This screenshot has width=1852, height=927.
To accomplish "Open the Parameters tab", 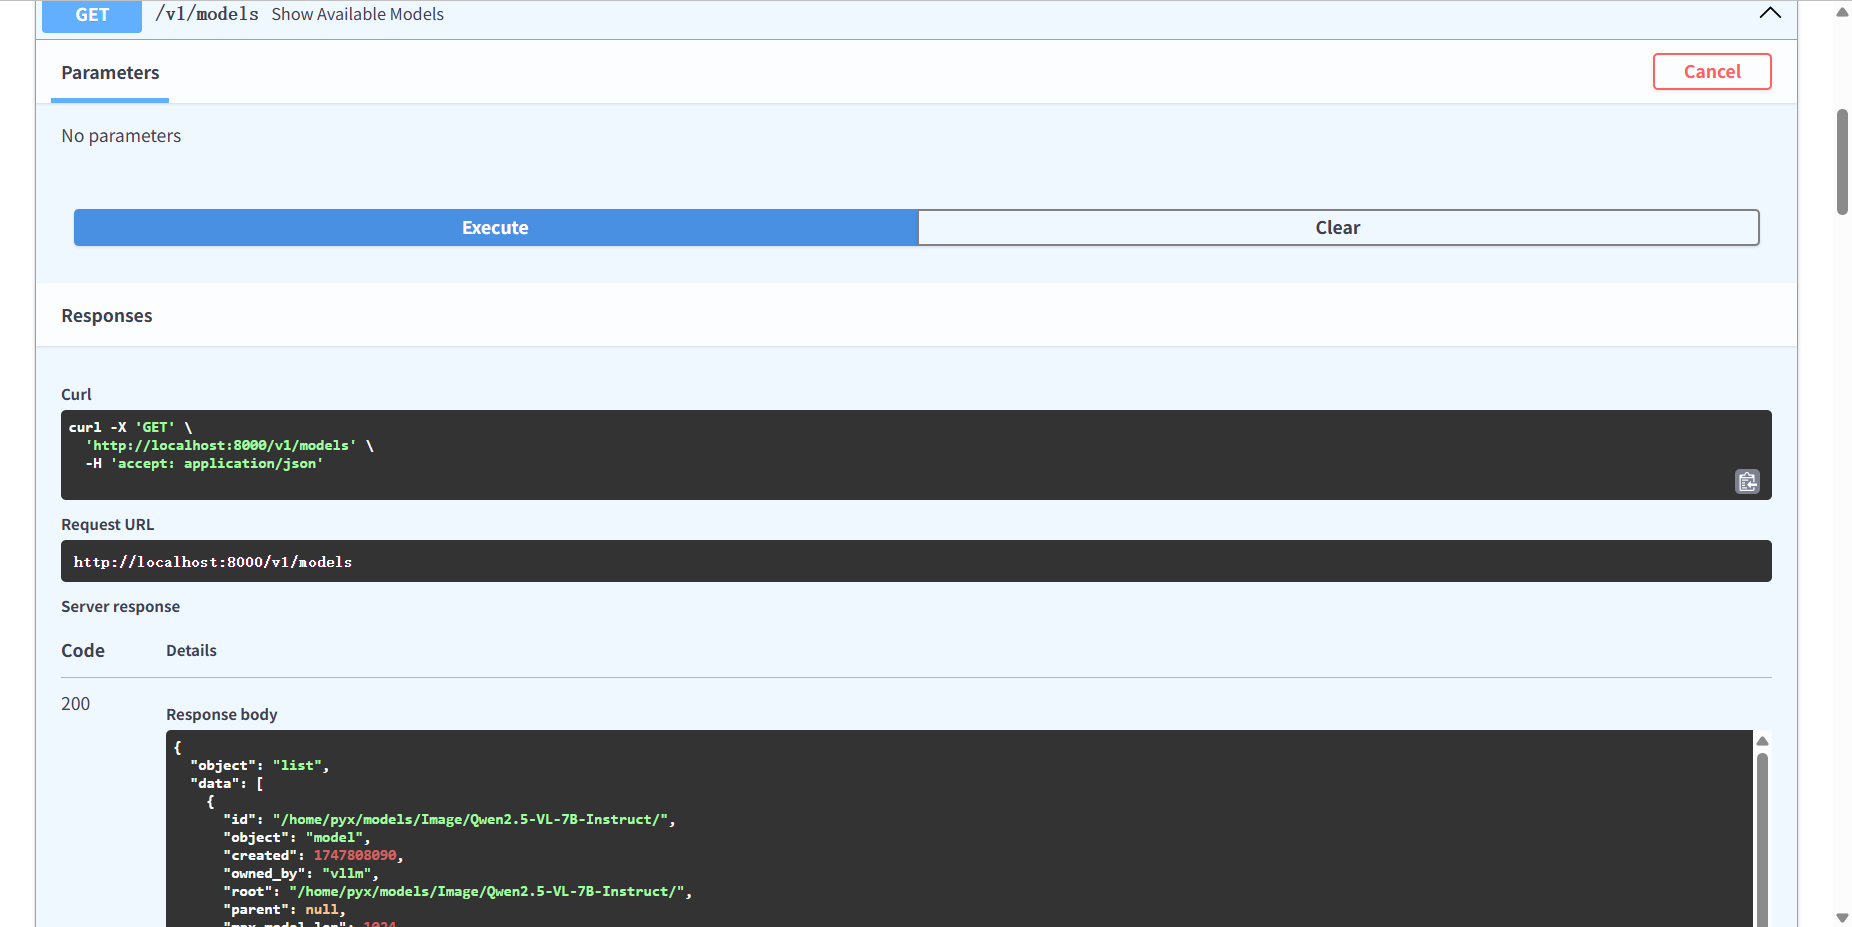I will [110, 73].
